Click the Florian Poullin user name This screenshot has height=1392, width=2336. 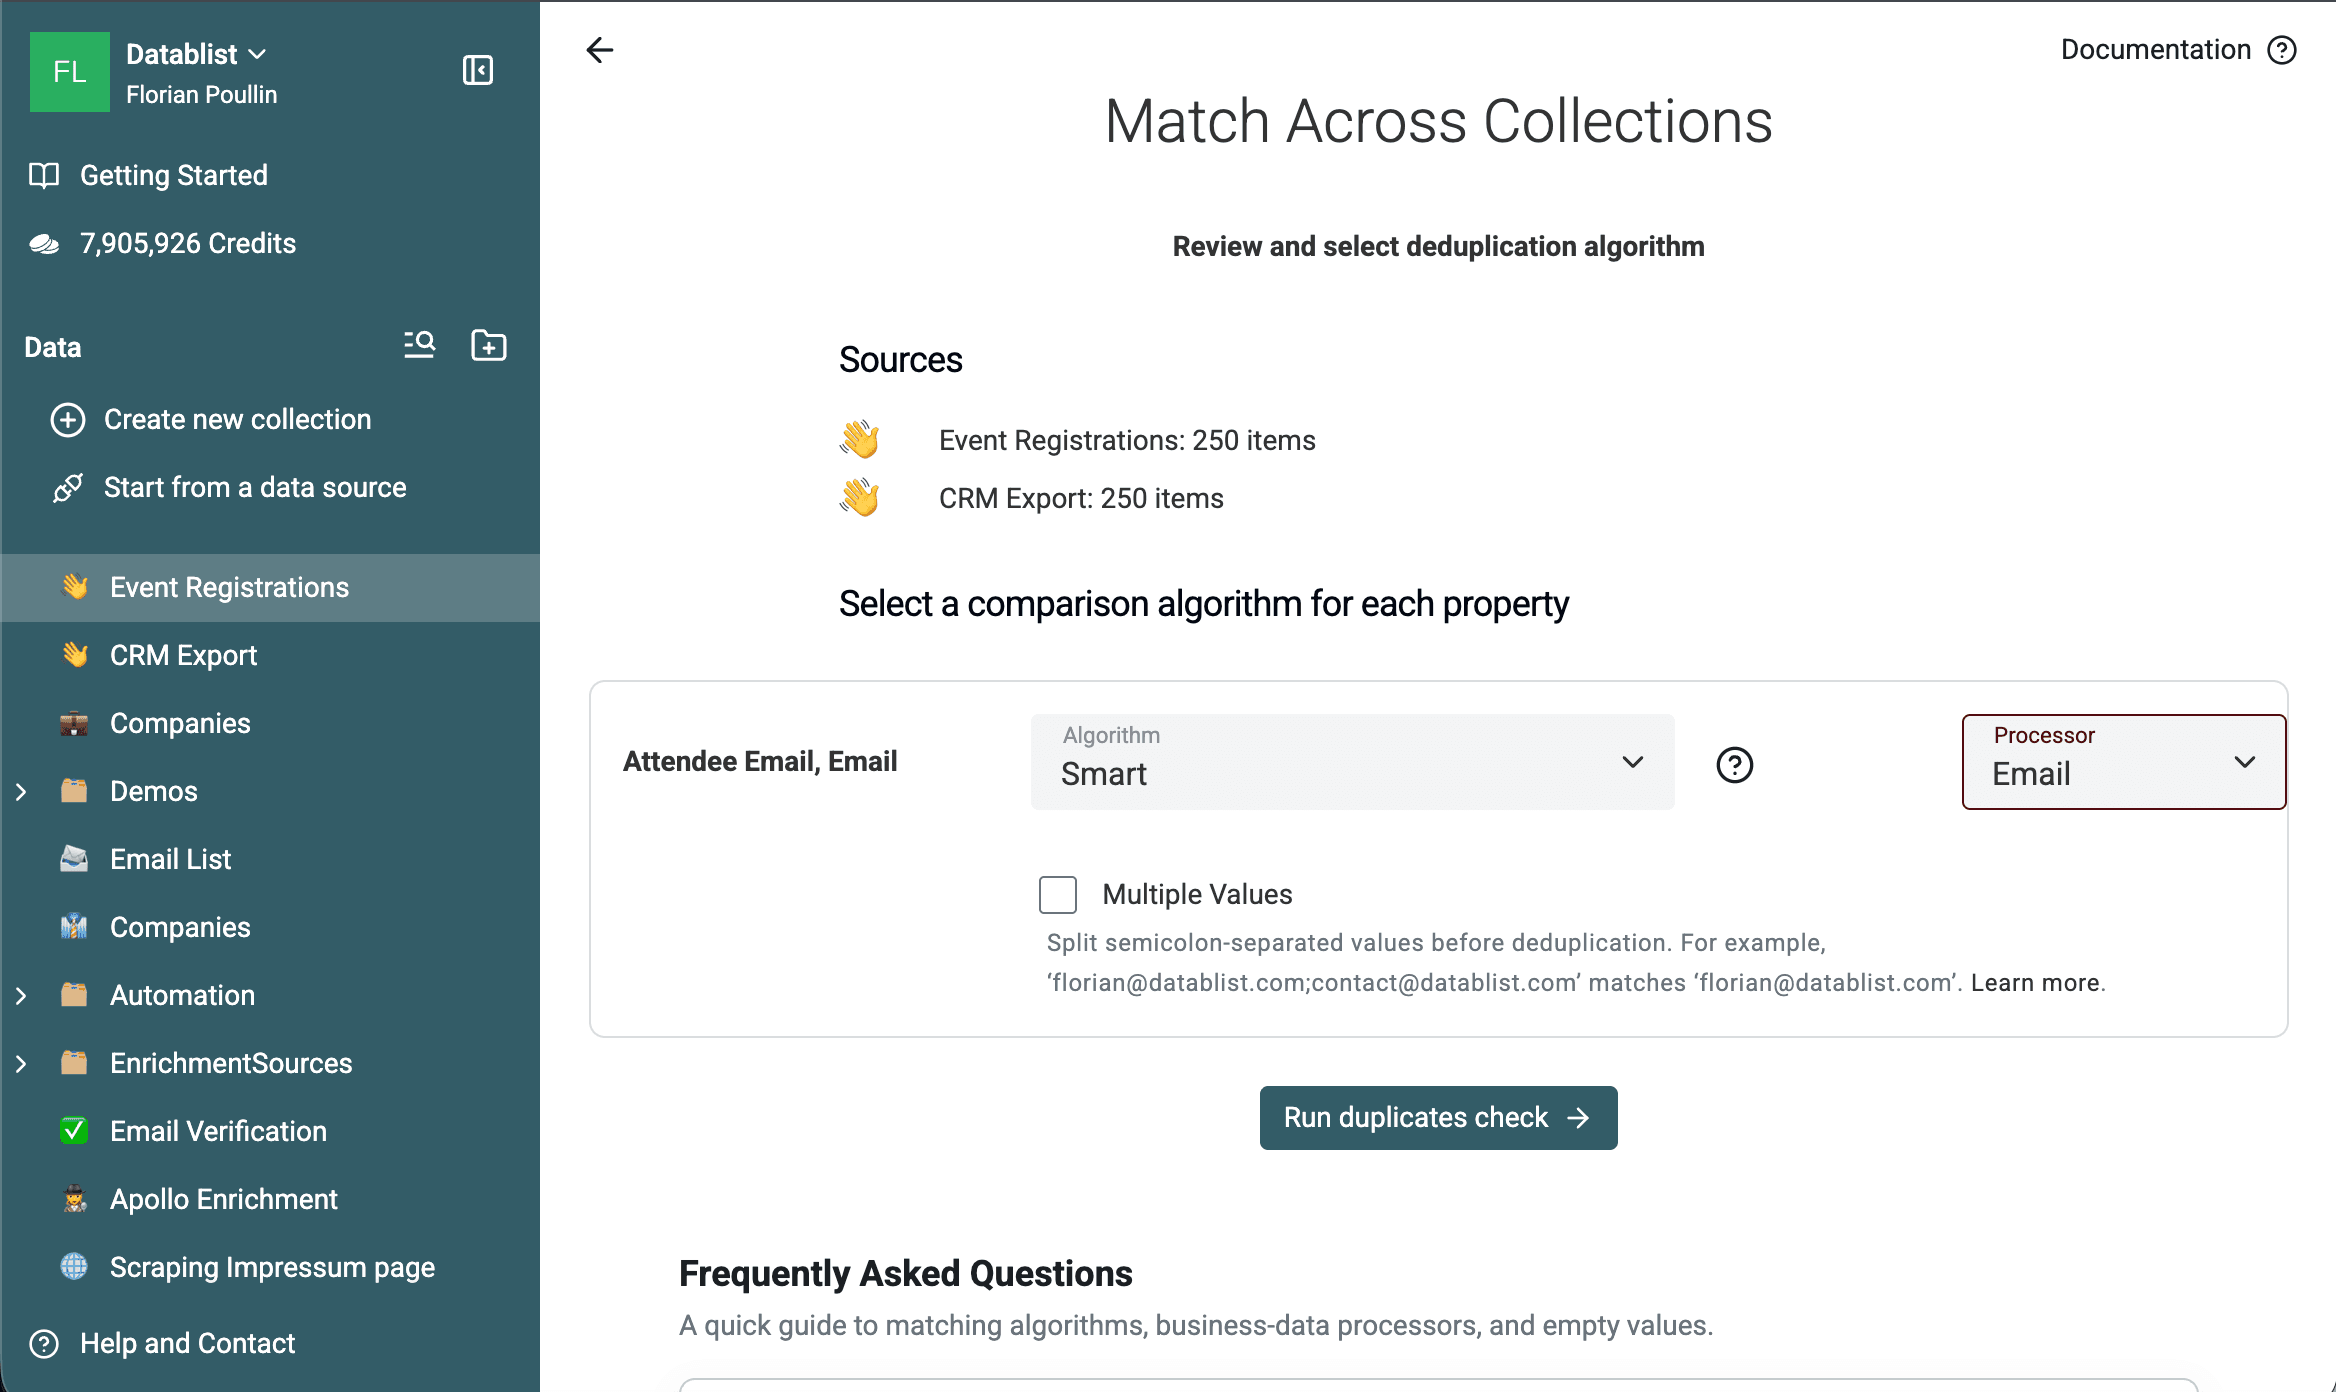pos(201,95)
